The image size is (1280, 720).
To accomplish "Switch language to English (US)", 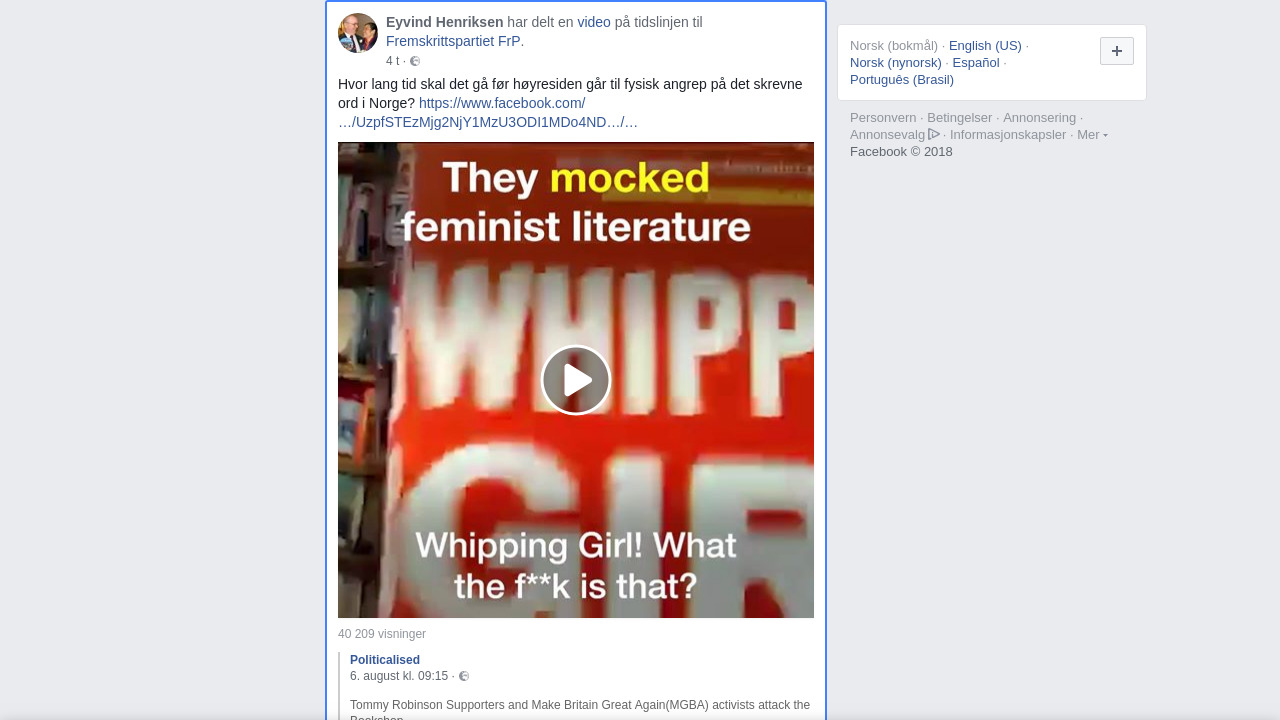I will coord(985,45).
